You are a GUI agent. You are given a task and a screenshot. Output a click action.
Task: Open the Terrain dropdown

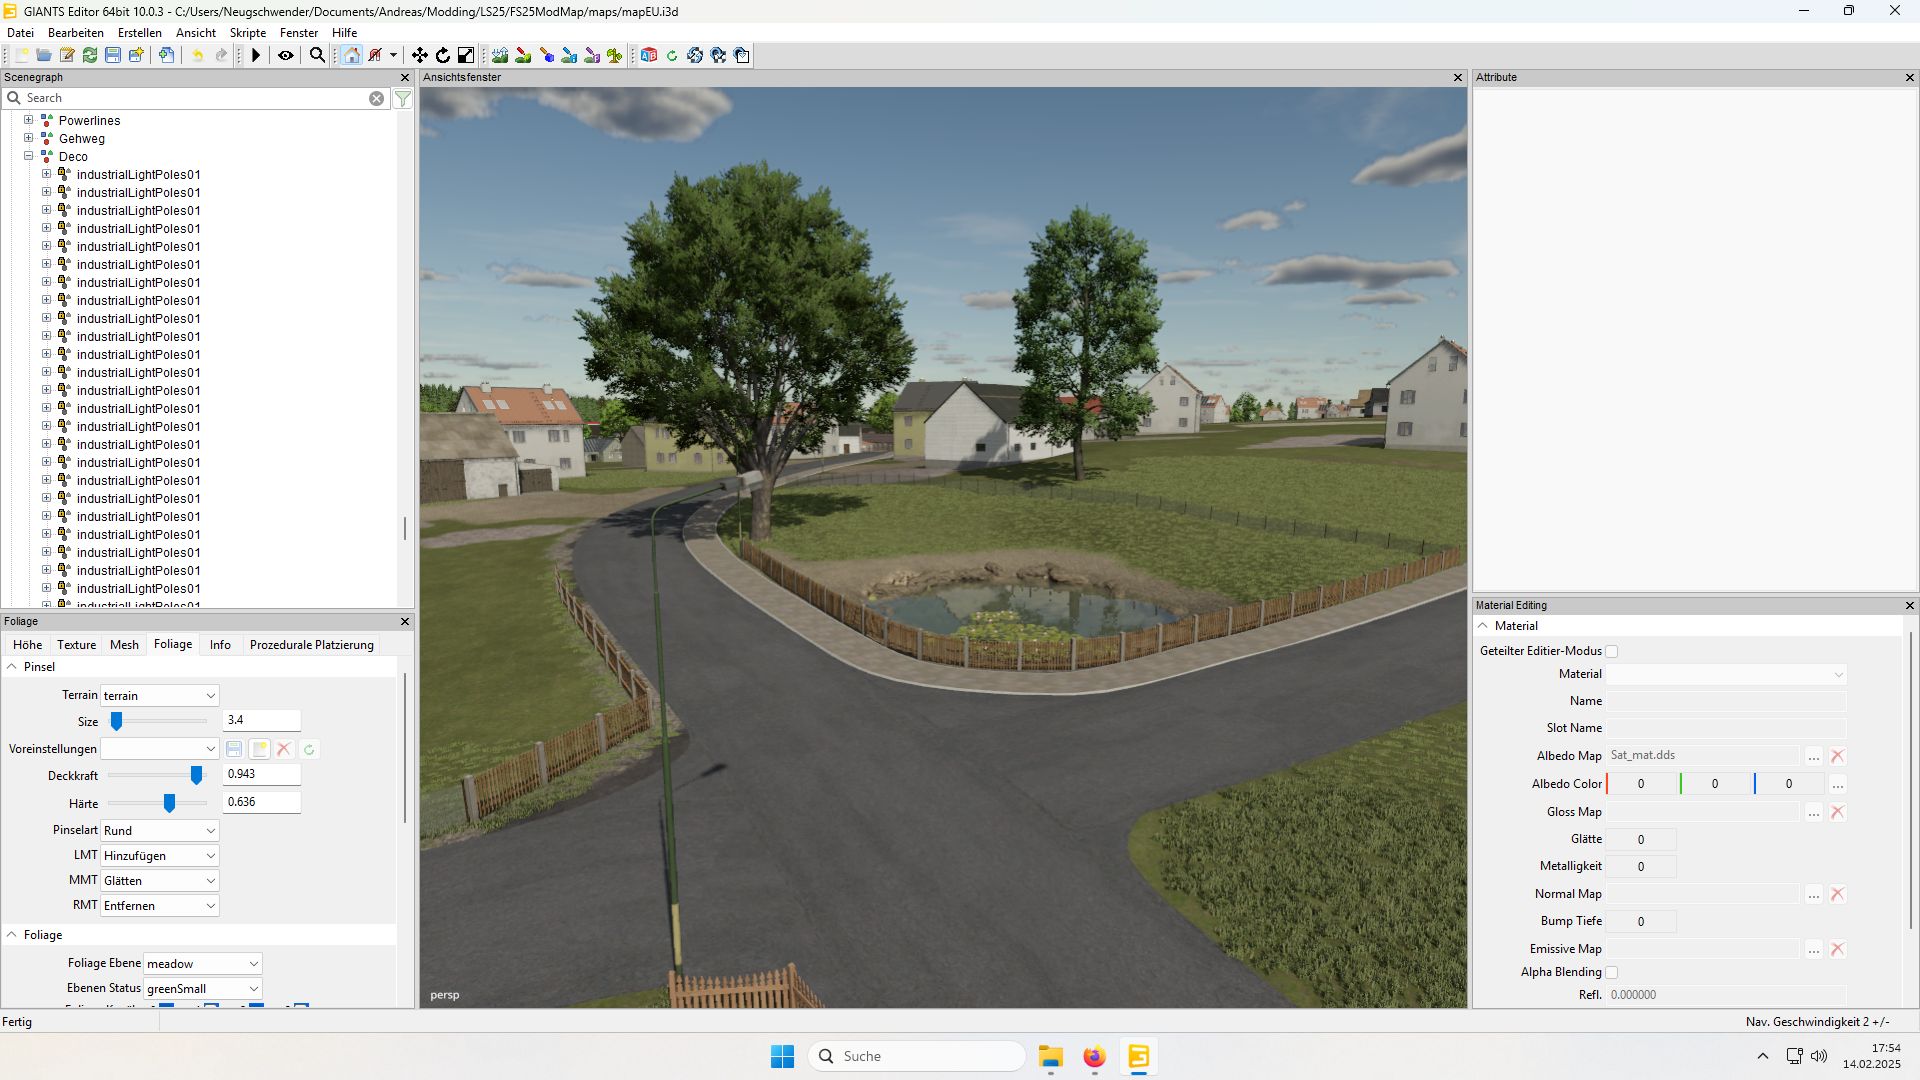160,696
